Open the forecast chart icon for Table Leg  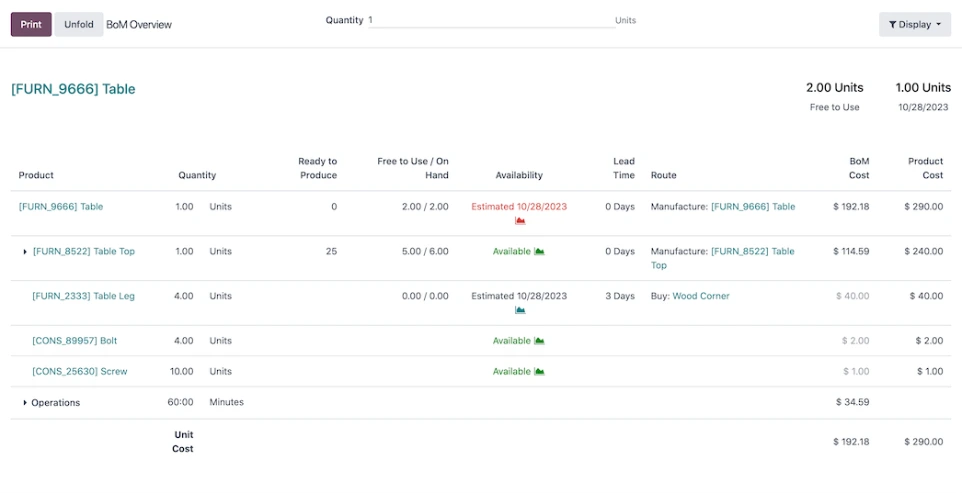[x=520, y=310]
